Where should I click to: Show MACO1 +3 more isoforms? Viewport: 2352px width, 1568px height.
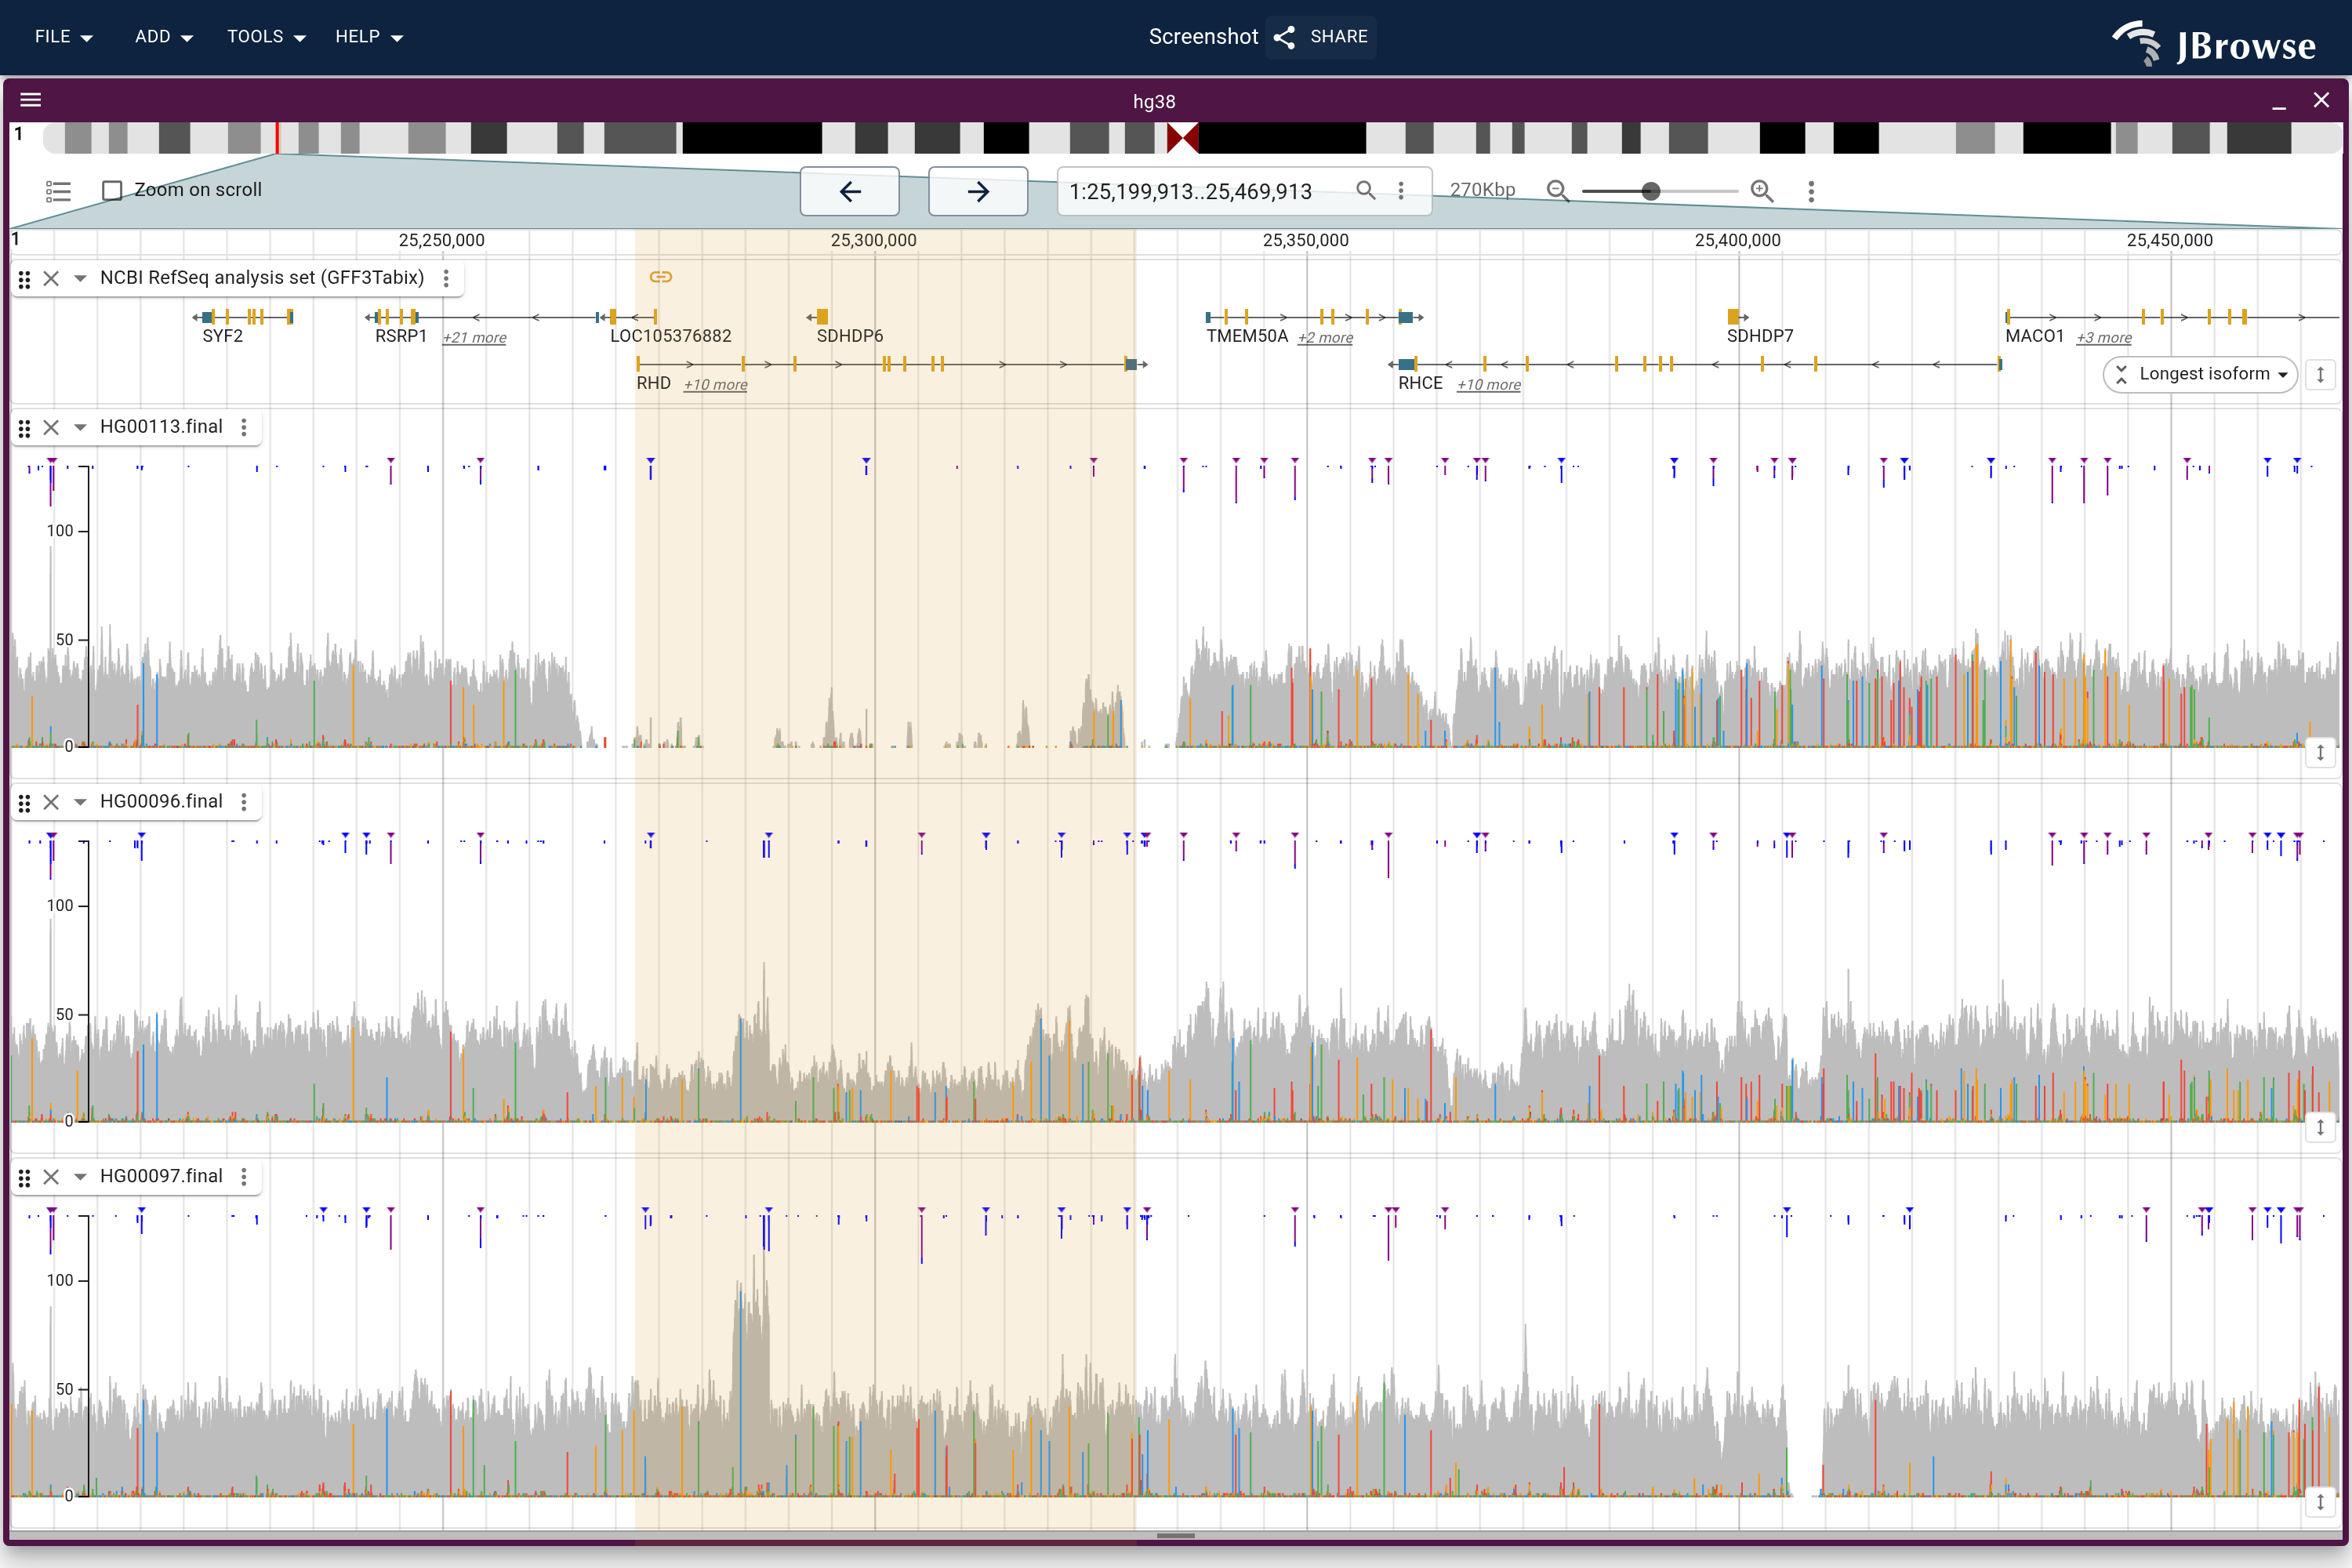pyautogui.click(x=2104, y=338)
